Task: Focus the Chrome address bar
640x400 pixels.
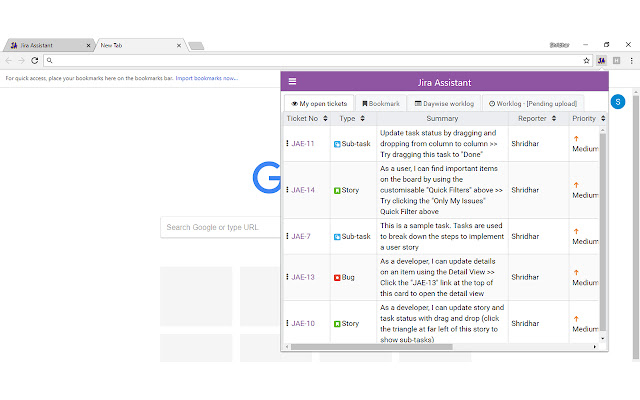Action: coord(318,60)
